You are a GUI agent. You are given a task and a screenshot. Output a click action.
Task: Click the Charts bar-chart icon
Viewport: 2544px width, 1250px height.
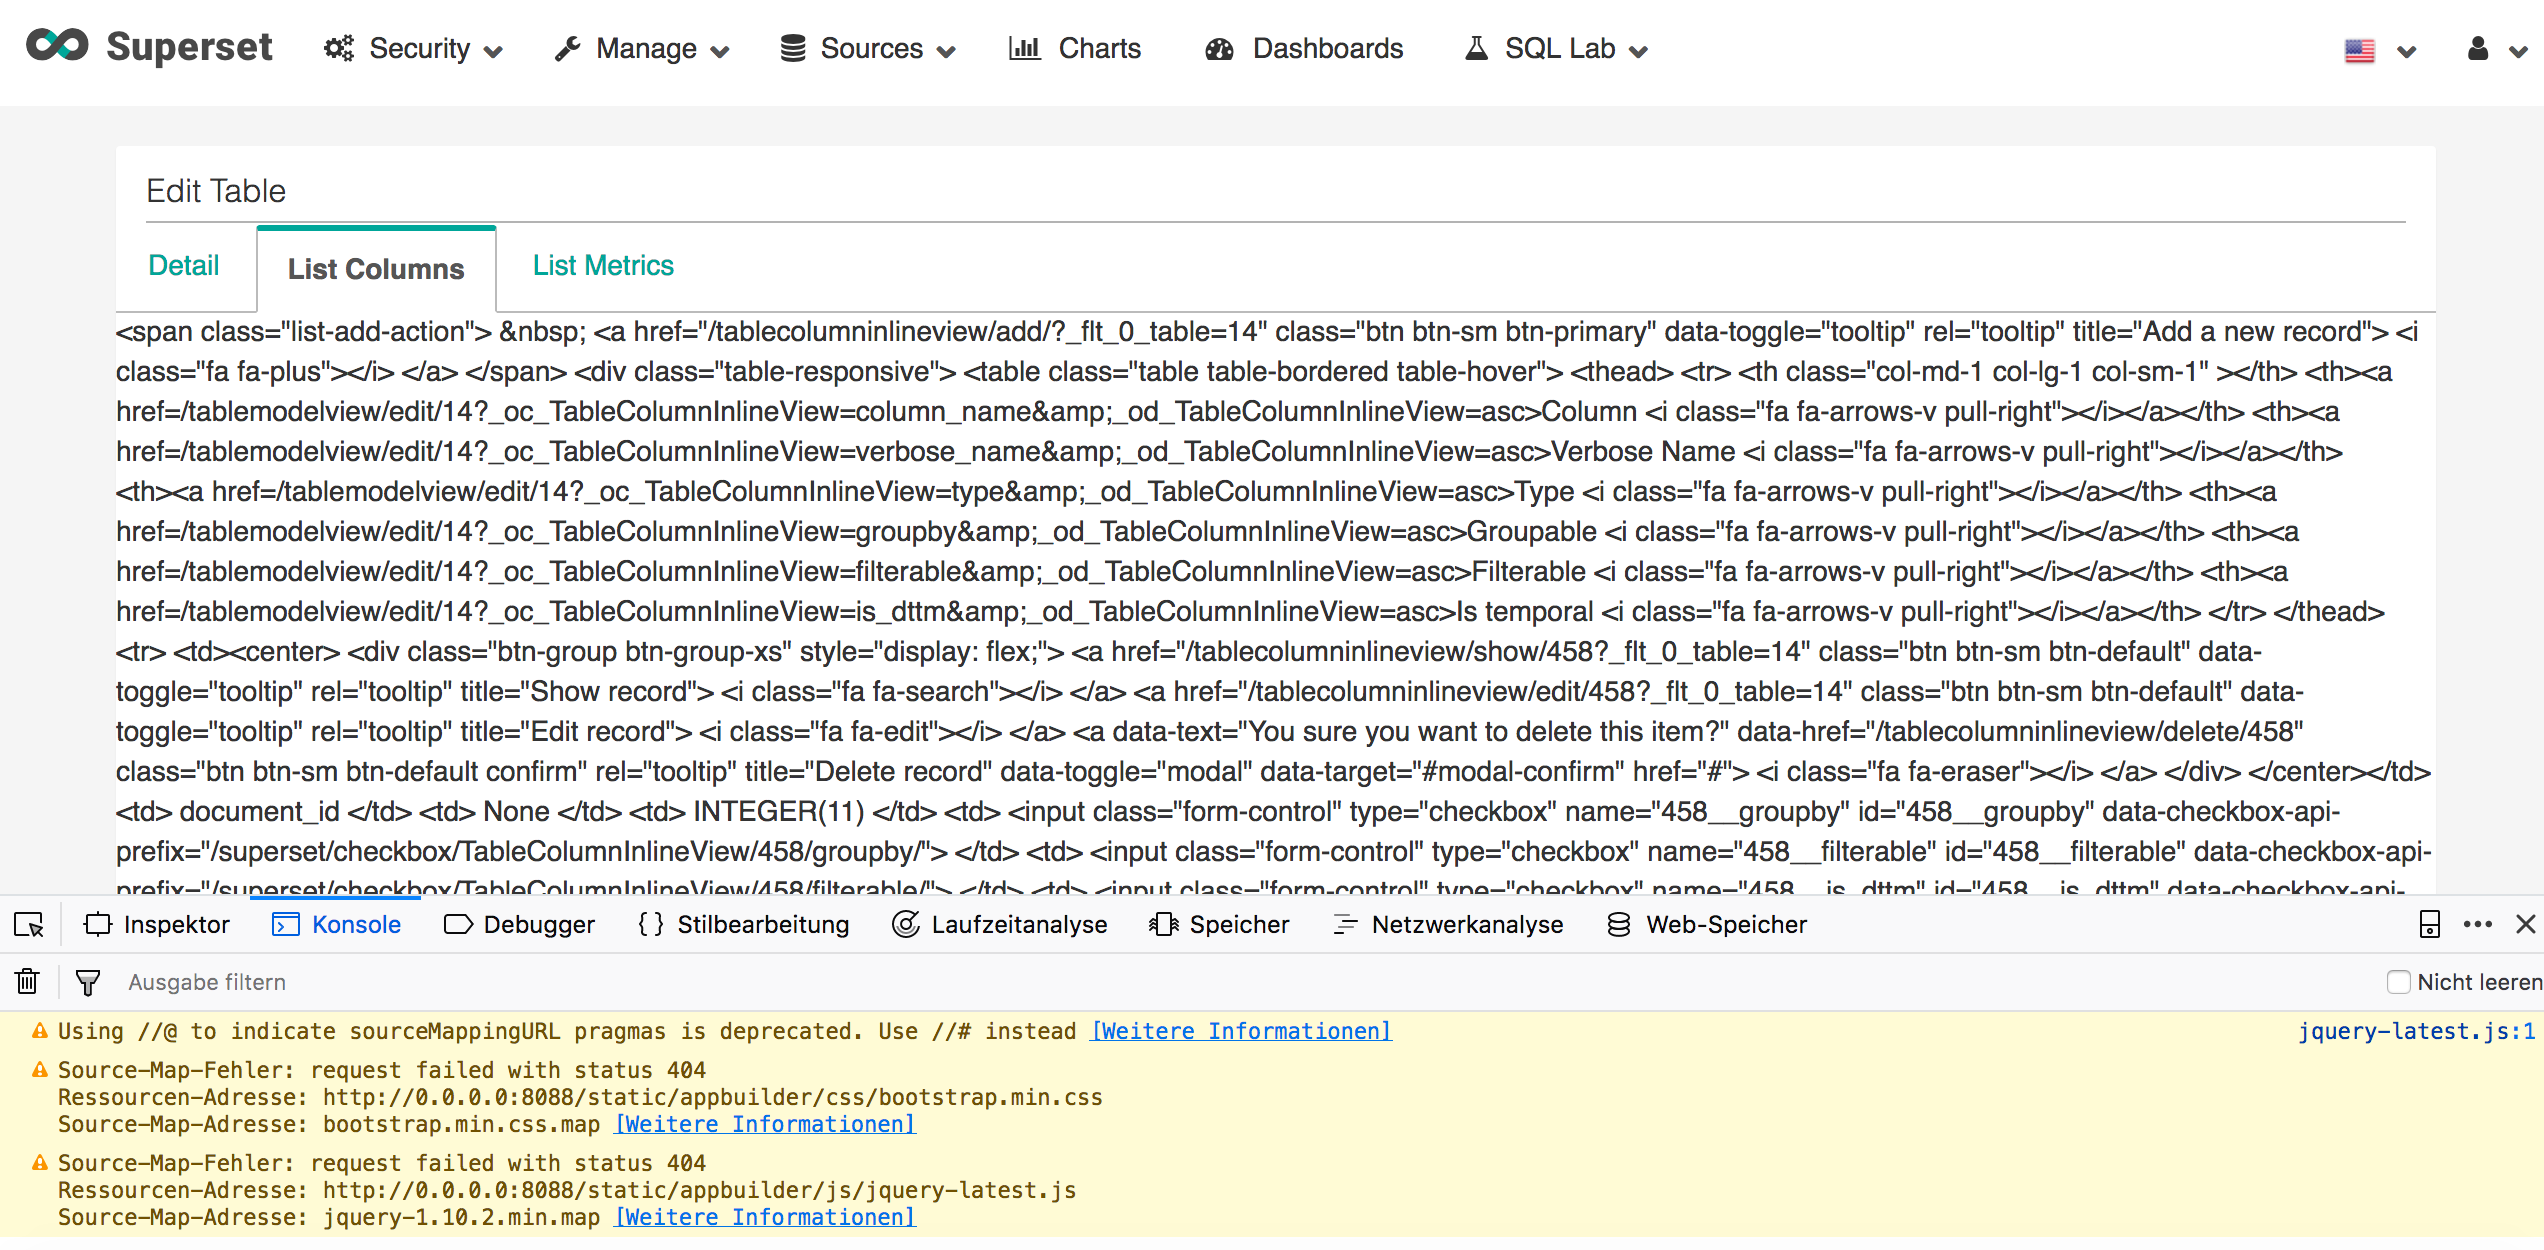(x=1025, y=48)
